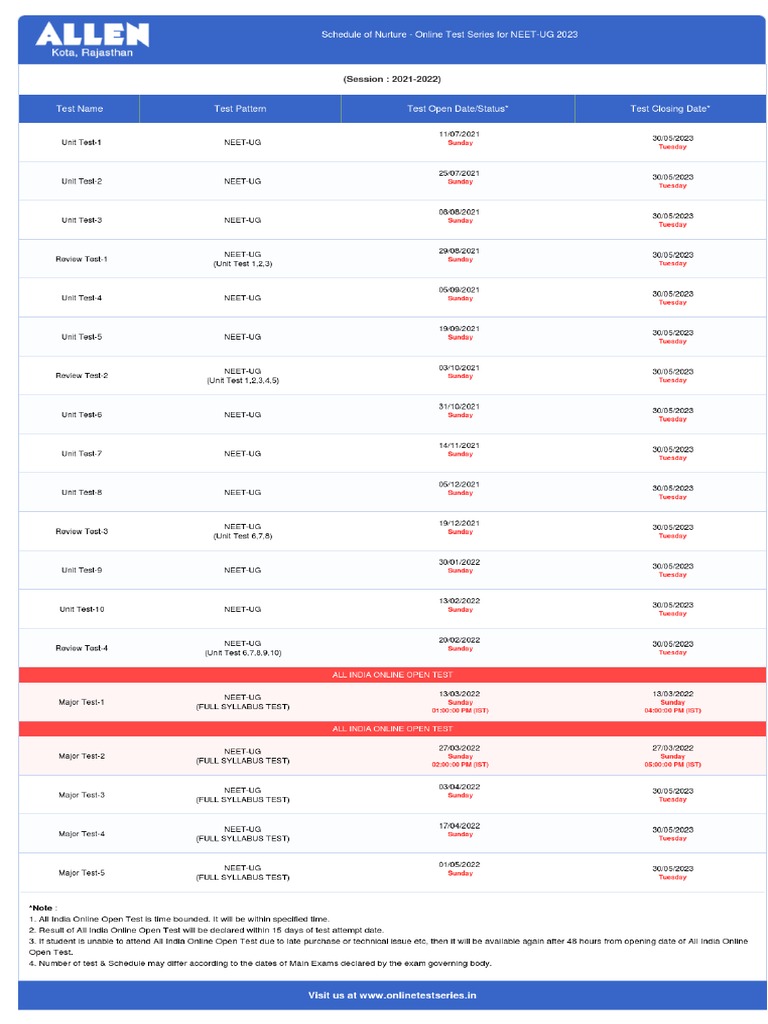Click Major Test-5 row name
Viewport: 768px width, 1024px height.
point(81,873)
